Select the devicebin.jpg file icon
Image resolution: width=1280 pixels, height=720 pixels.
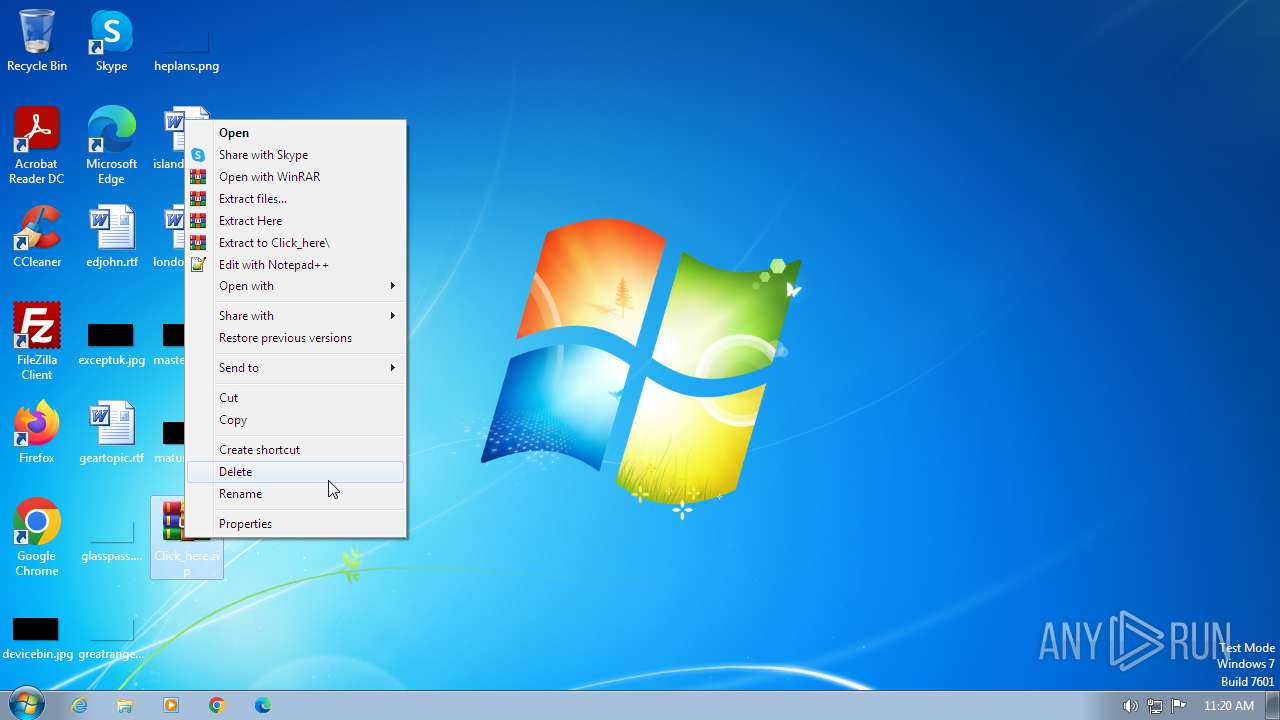click(37, 636)
